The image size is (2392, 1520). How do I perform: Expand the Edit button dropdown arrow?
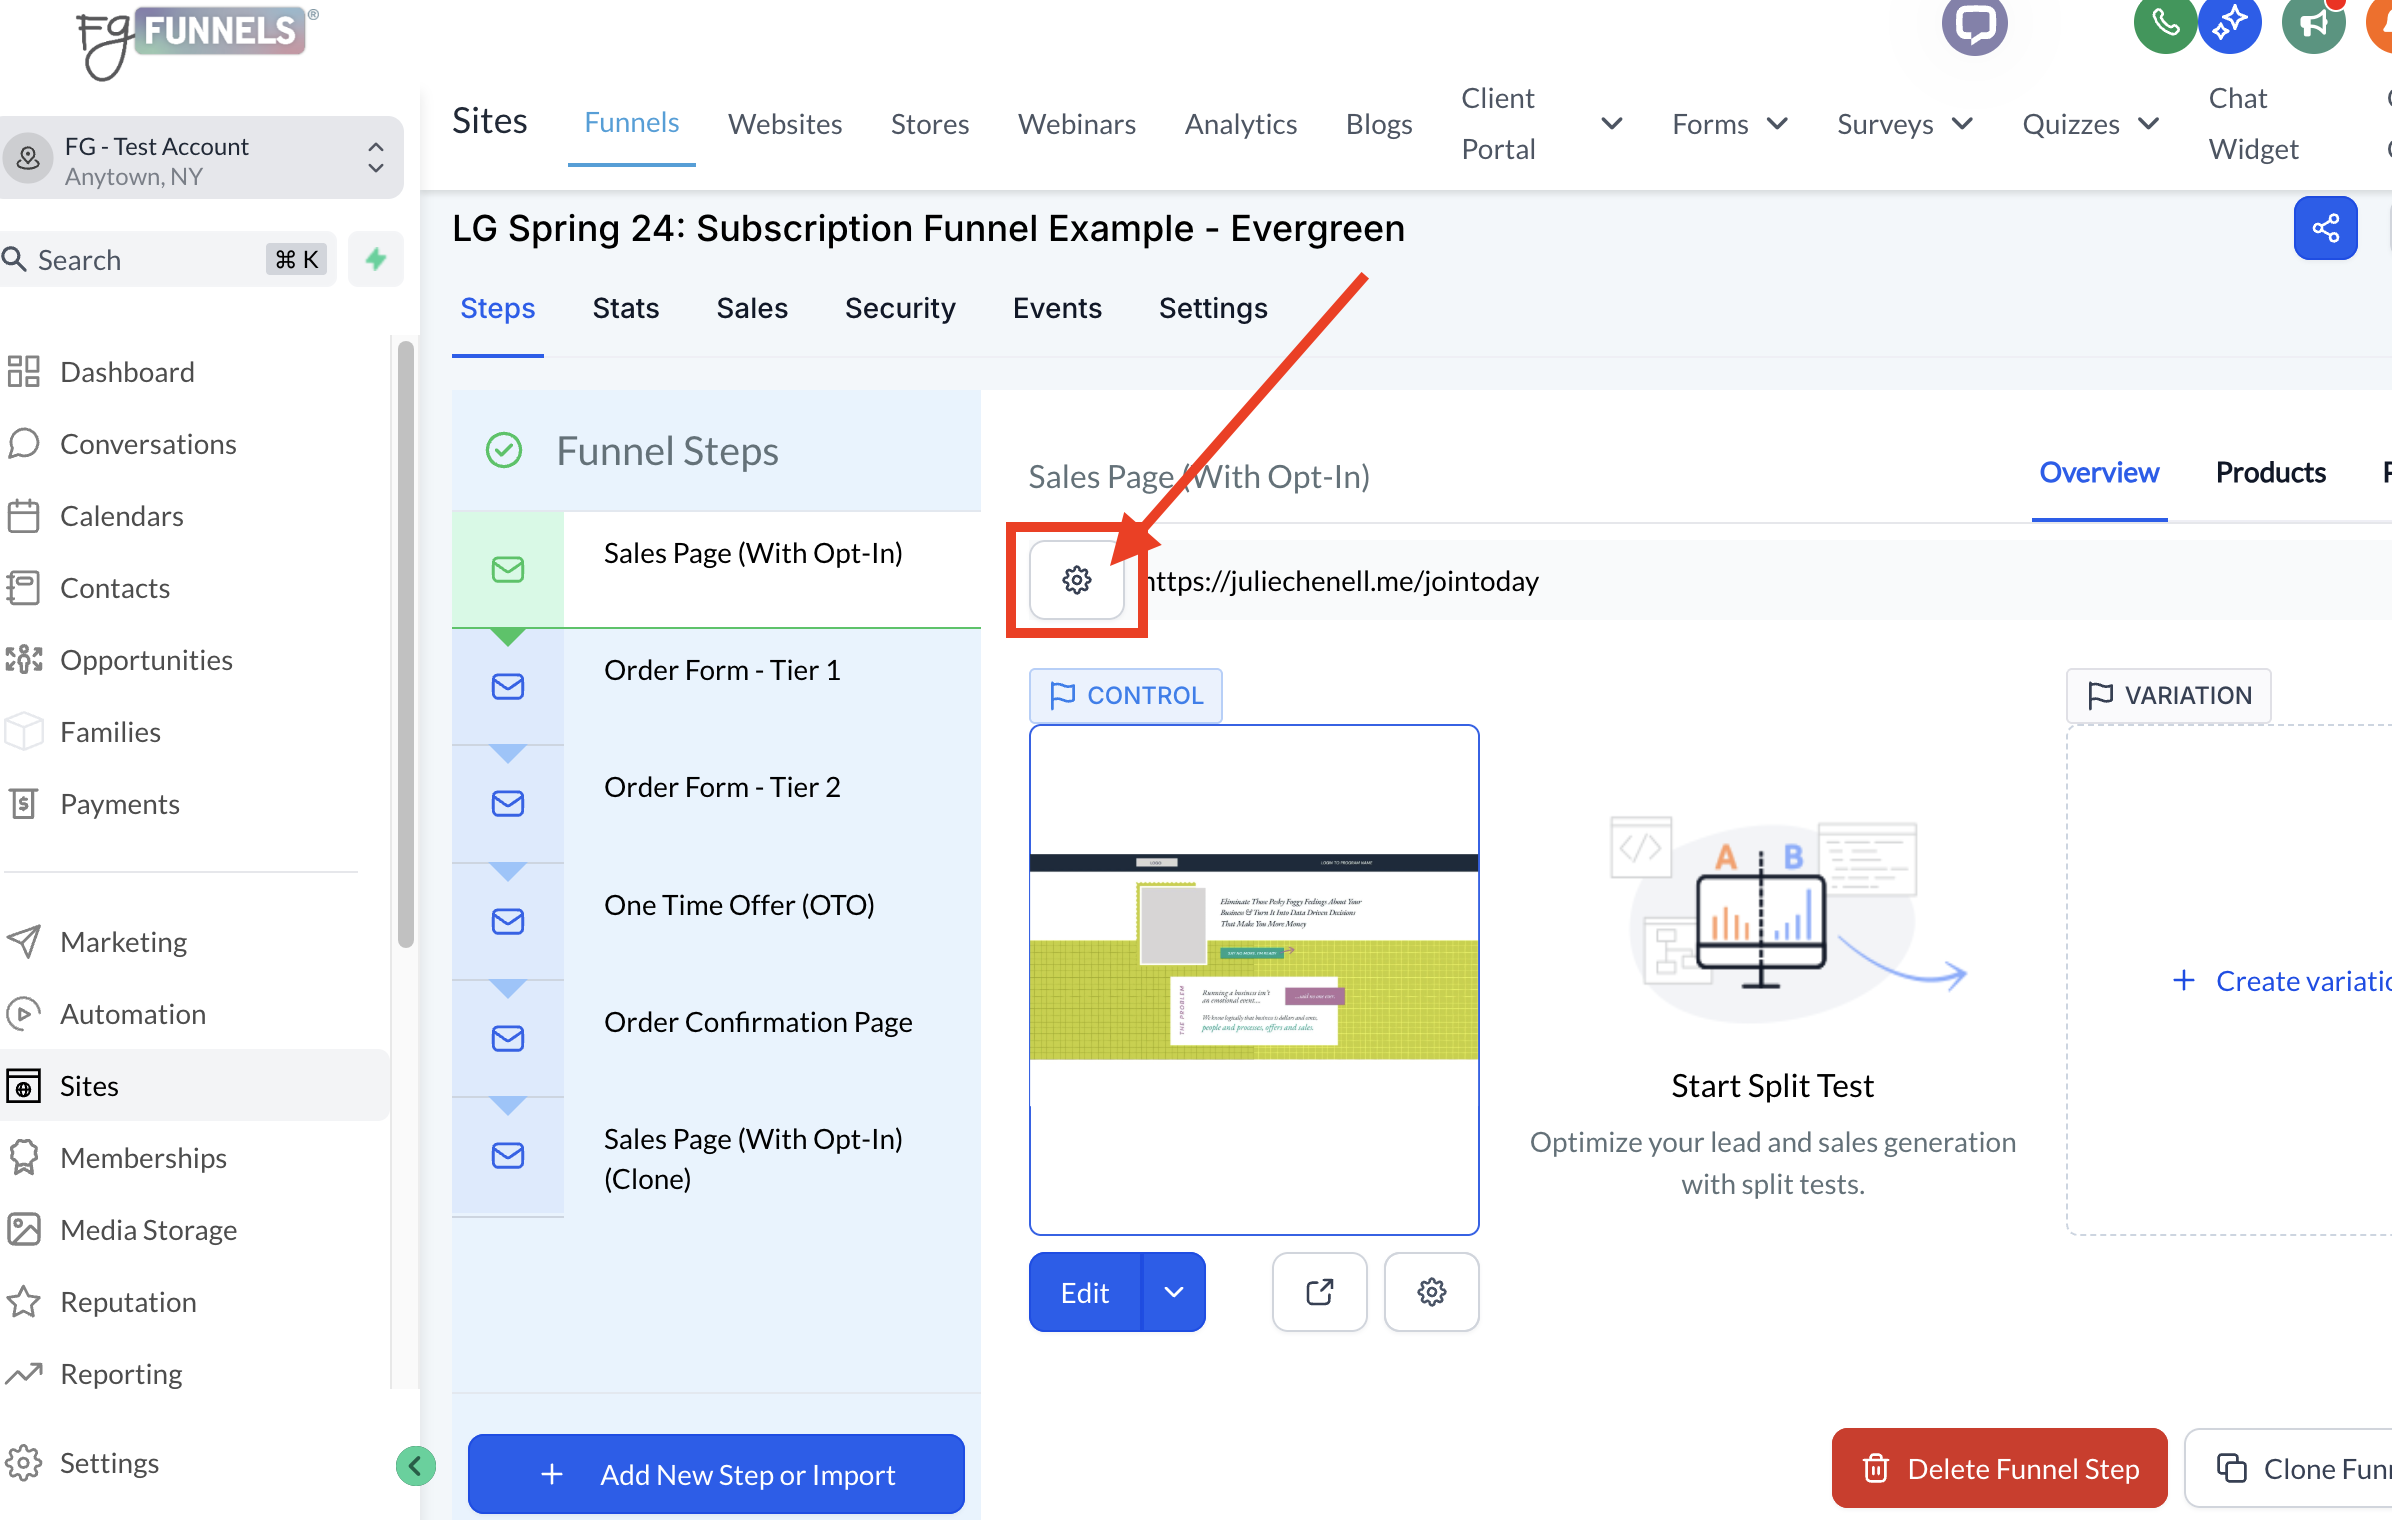point(1174,1292)
